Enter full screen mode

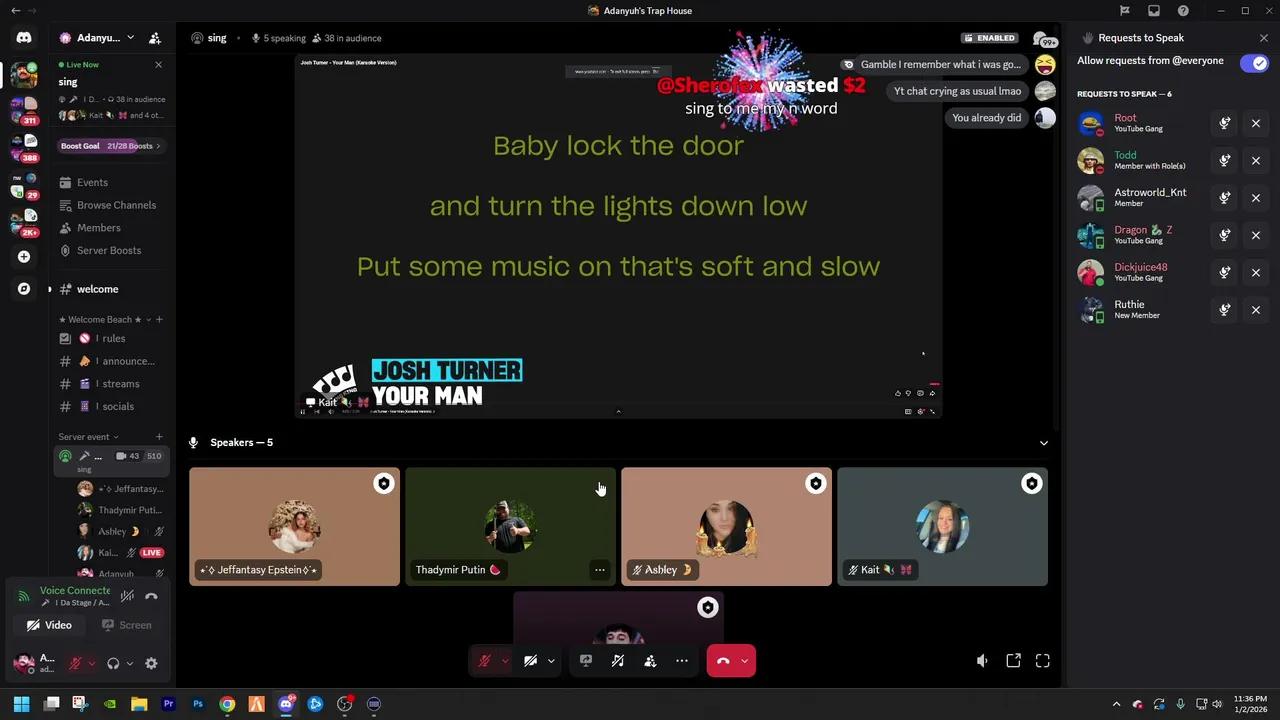(x=1043, y=661)
